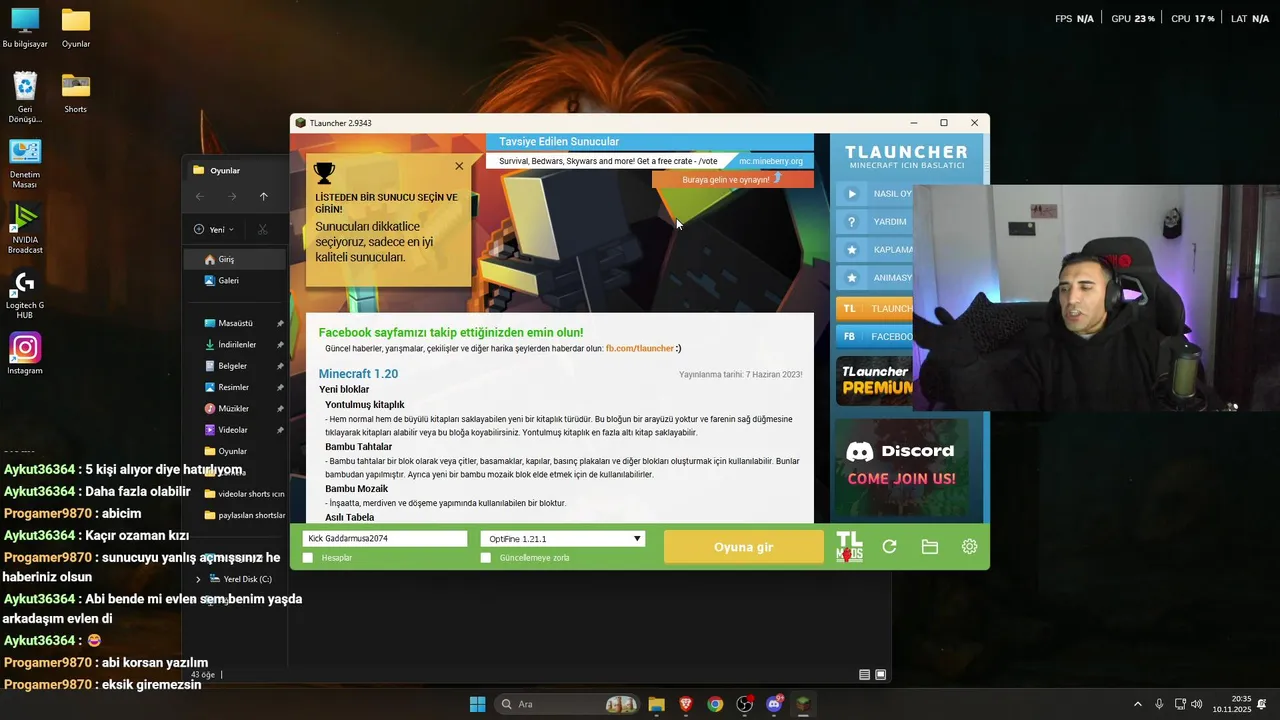The image size is (1280, 720).
Task: Open Bu bilgisayar desktop icon
Action: 25,28
